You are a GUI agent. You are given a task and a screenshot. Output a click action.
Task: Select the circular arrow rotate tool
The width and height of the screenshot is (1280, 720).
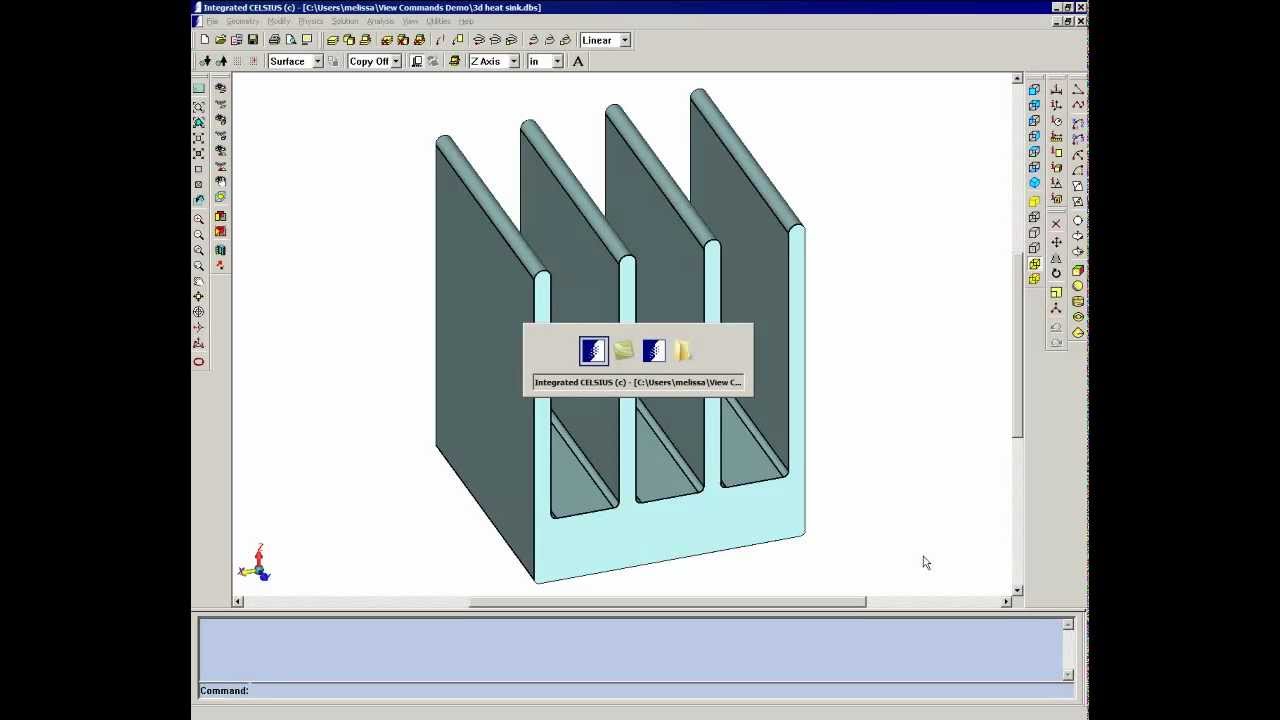pos(1056,273)
